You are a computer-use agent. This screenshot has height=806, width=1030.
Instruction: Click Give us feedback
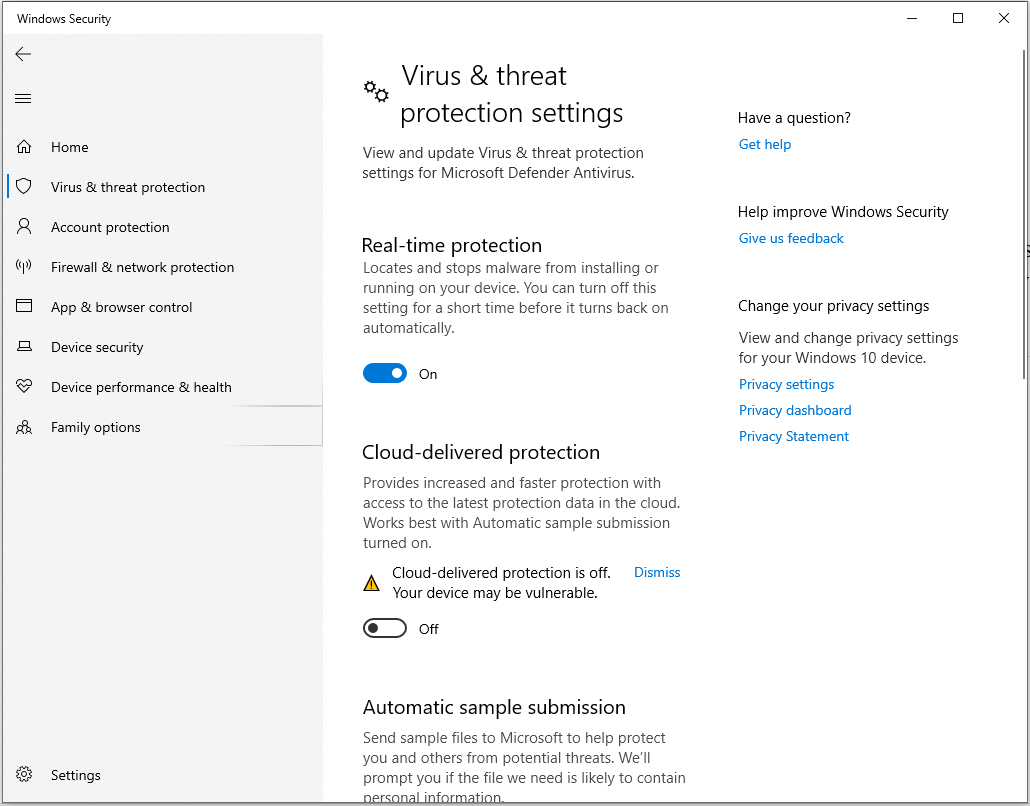(791, 238)
